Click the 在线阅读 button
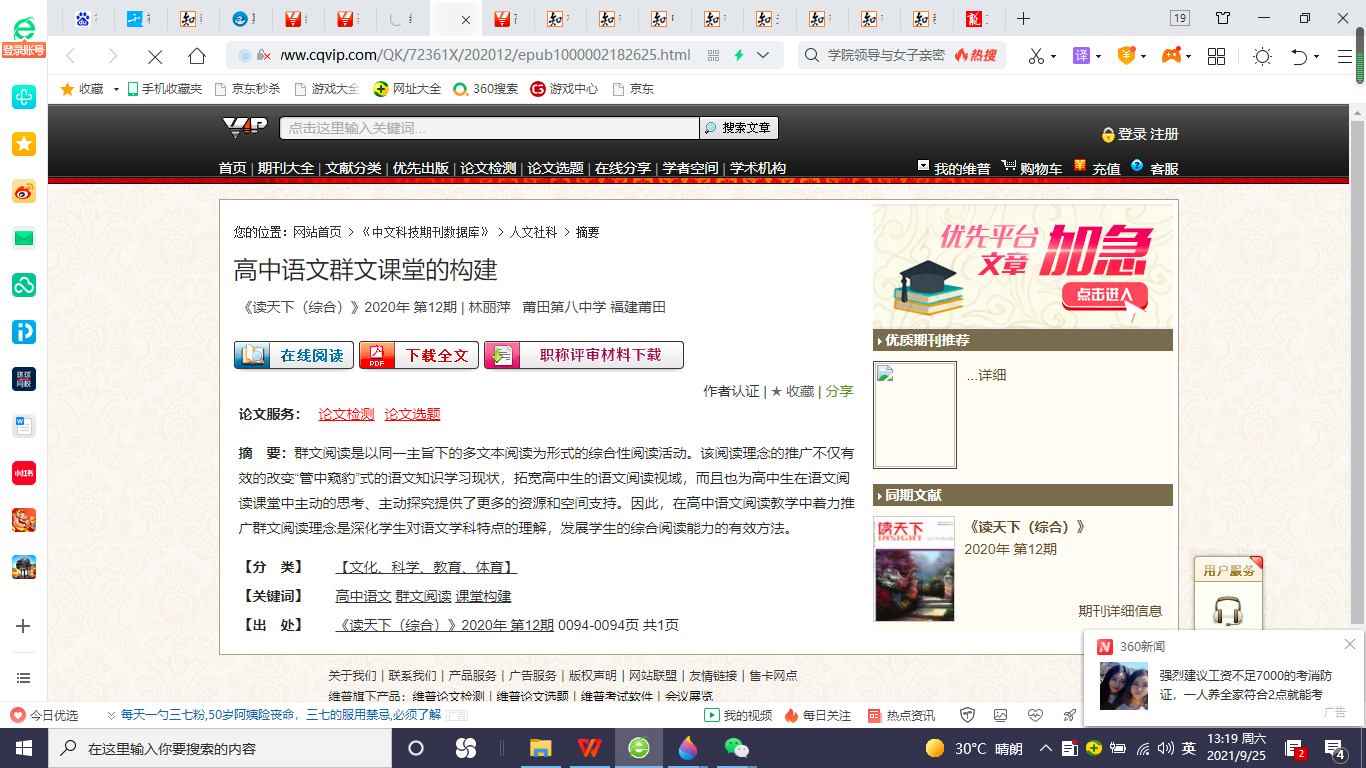The image size is (1366, 768). (294, 355)
